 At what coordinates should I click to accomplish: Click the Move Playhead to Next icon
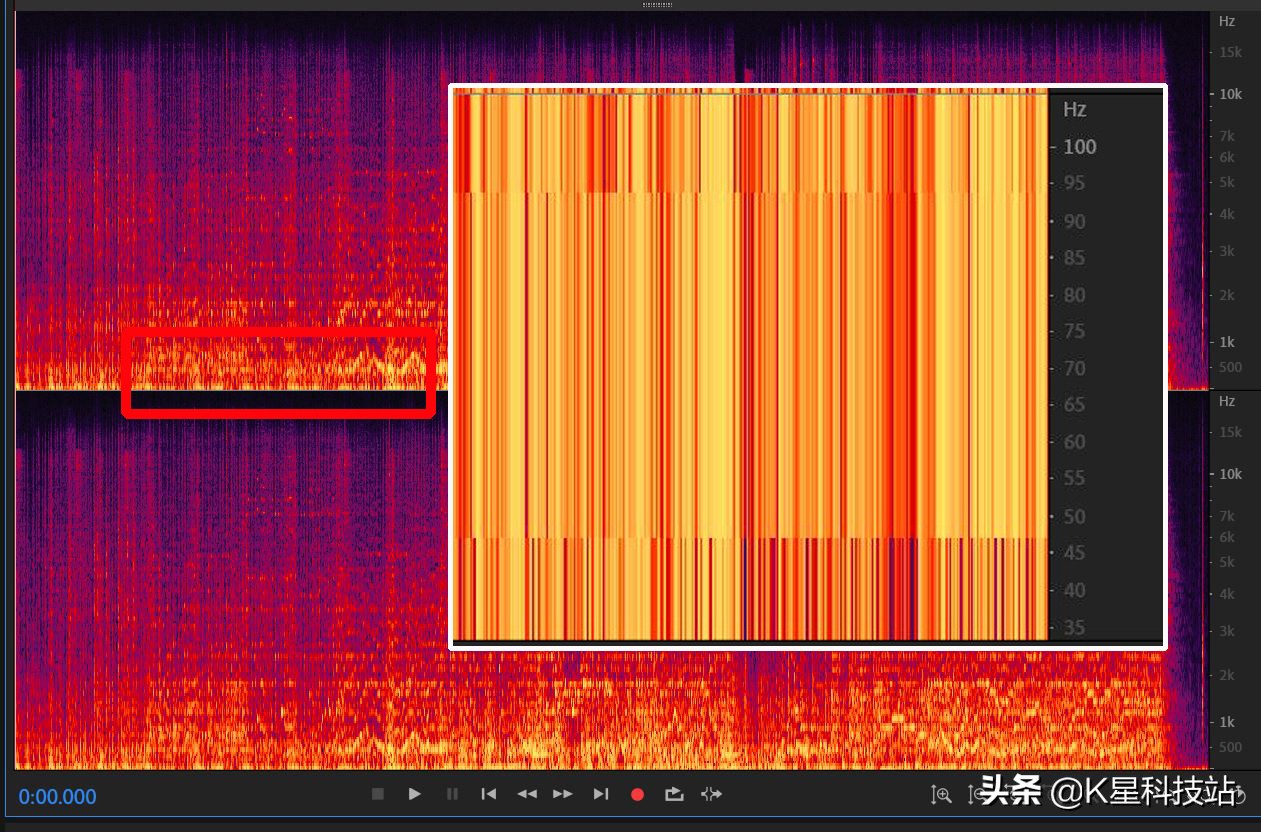click(601, 794)
